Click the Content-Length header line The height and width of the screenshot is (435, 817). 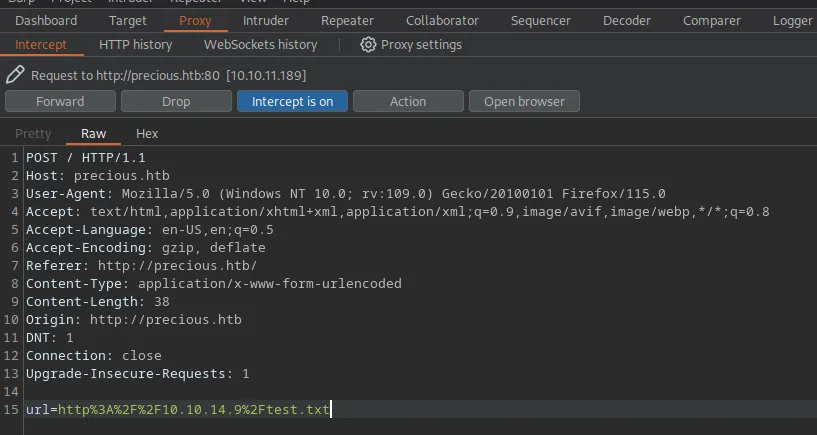98,301
